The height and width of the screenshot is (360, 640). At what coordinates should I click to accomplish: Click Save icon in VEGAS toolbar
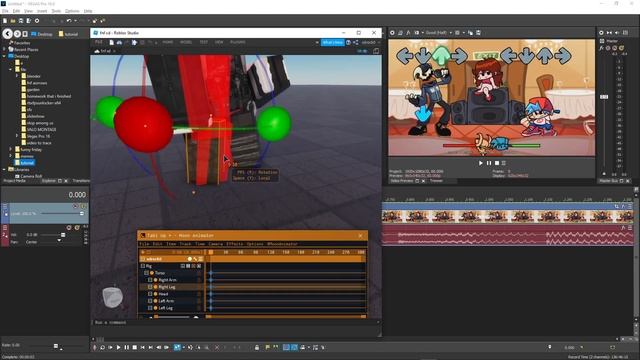tap(21, 20)
